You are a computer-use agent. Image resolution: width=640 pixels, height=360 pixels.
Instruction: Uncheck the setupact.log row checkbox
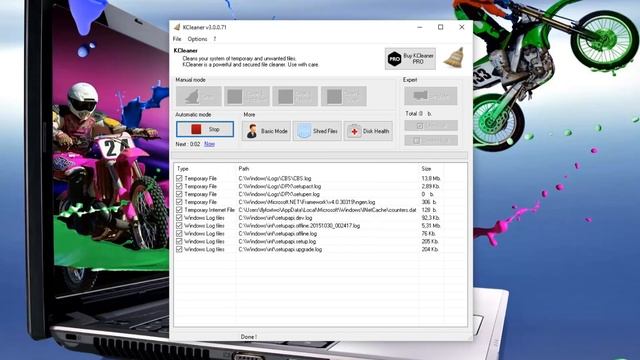point(179,186)
